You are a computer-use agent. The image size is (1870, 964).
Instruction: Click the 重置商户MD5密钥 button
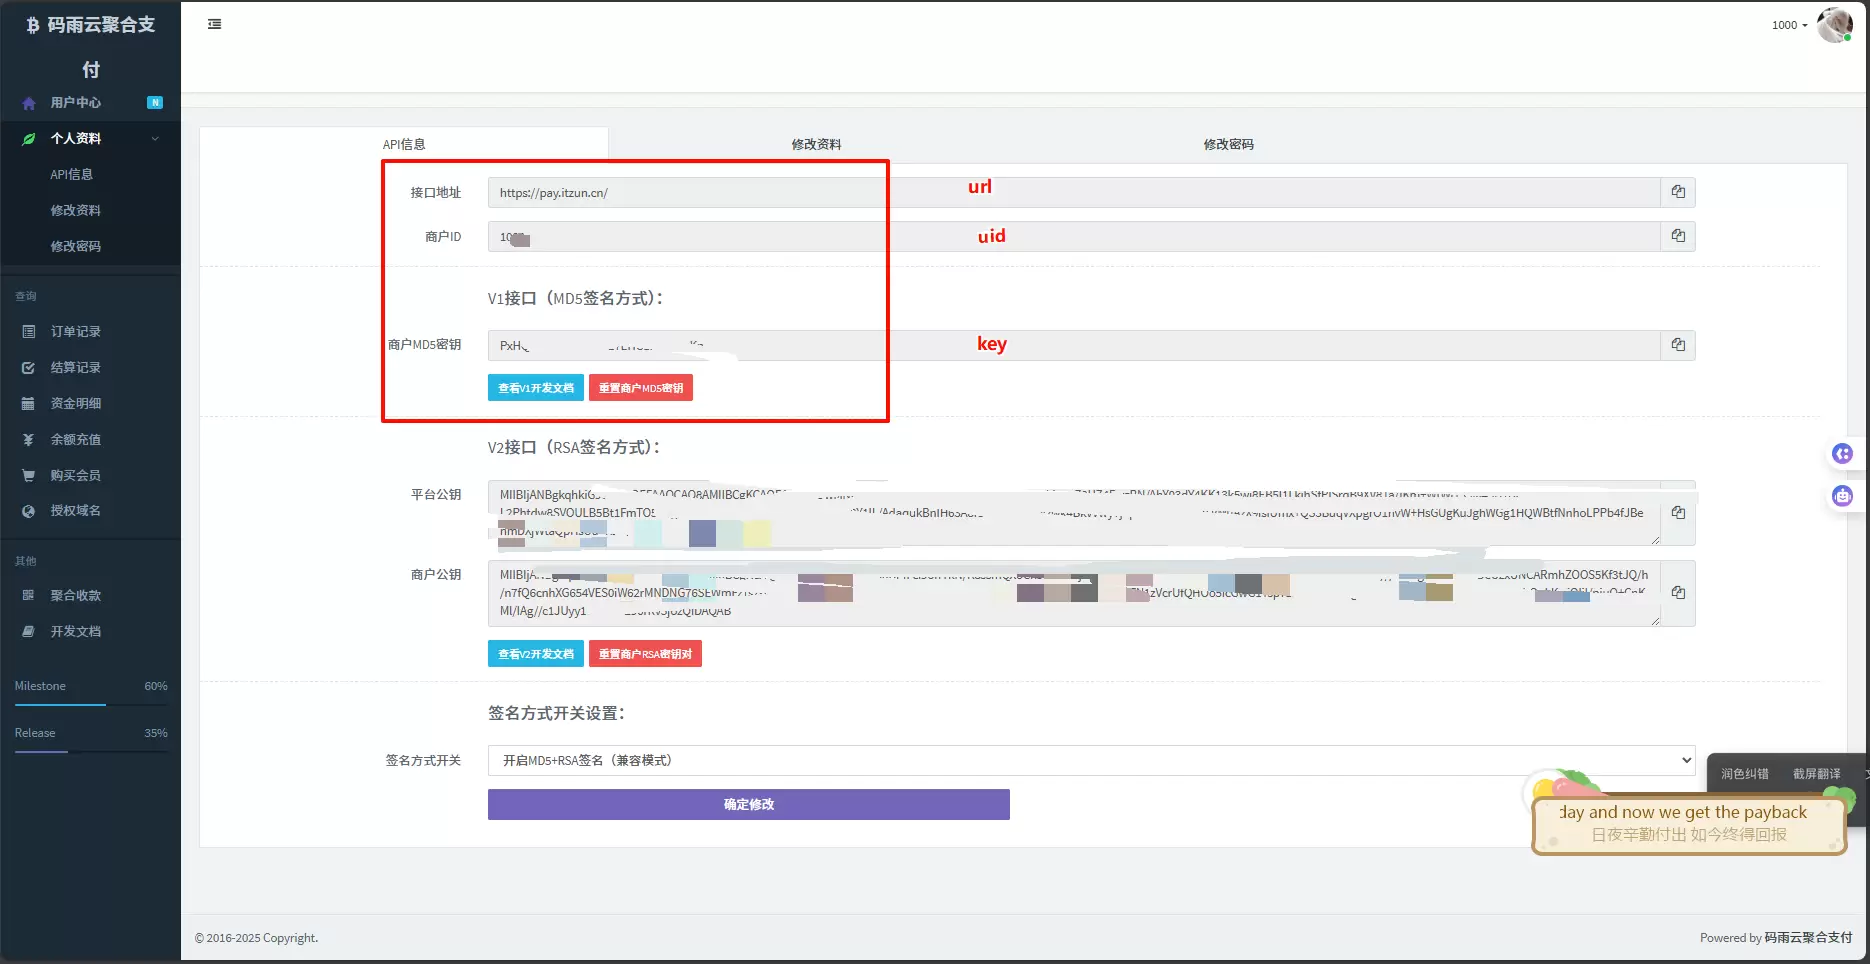[x=641, y=388]
